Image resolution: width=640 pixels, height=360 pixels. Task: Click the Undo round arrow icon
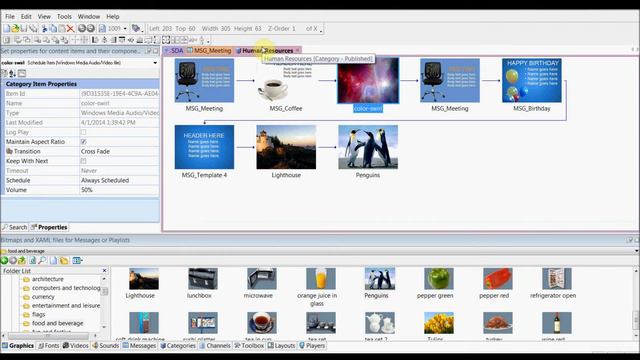pyautogui.click(x=82, y=29)
